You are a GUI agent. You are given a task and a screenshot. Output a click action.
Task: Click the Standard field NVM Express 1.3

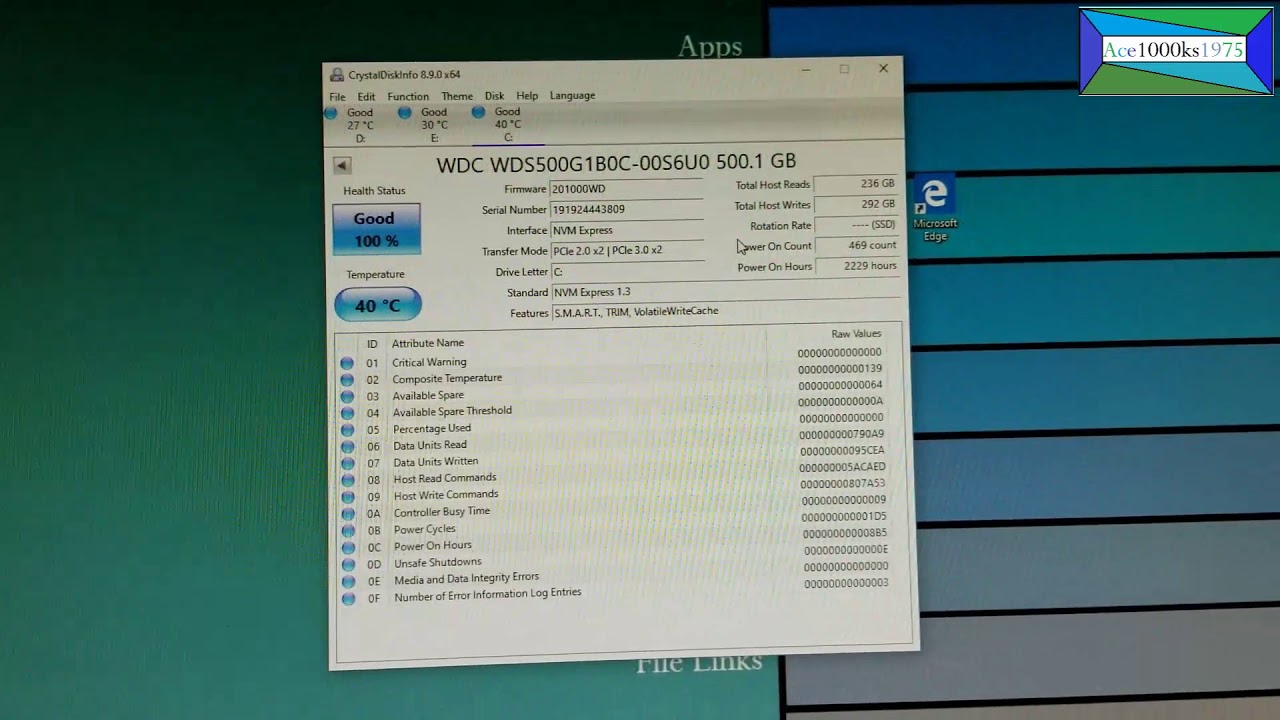point(725,292)
